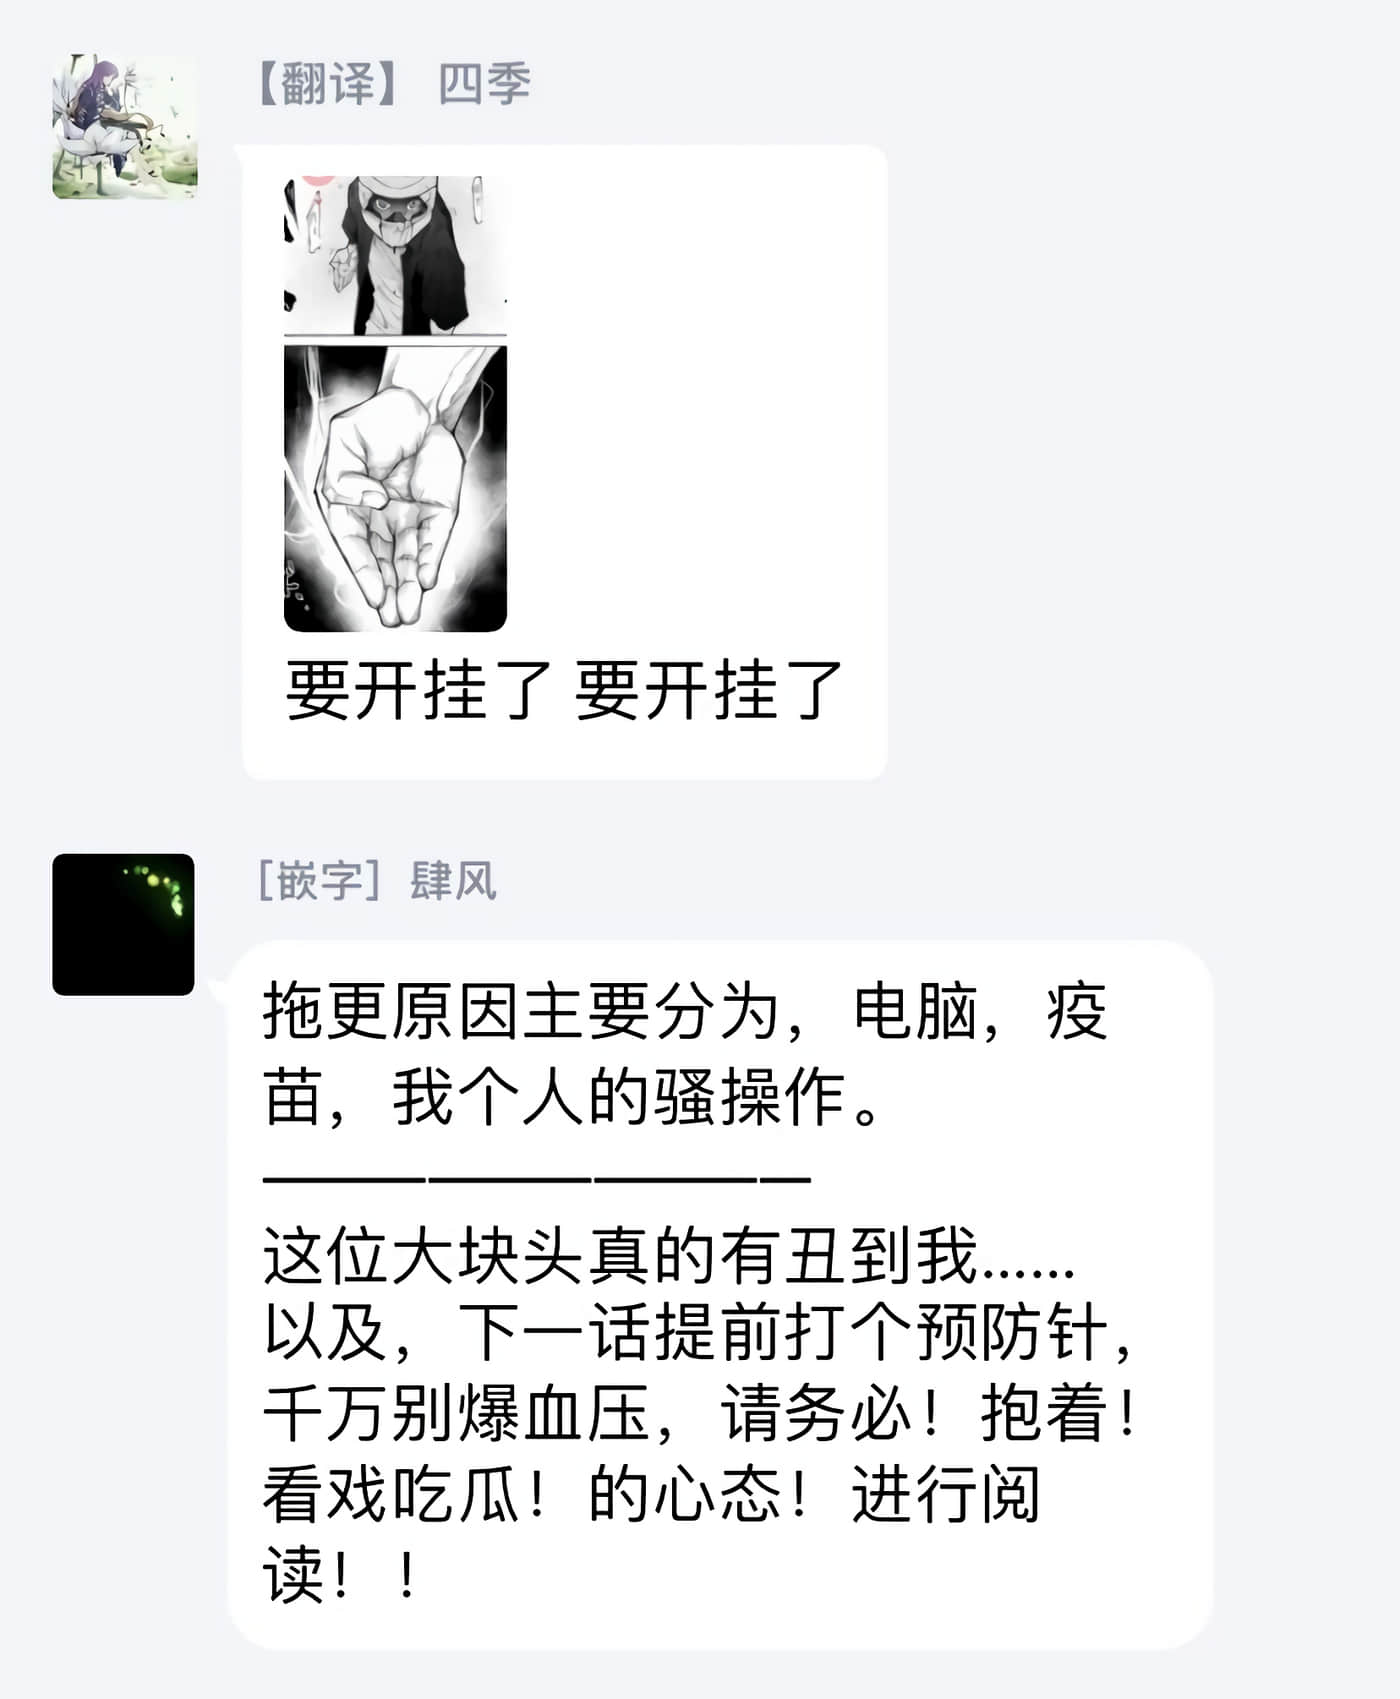Tap the words 我个人的骚操作
This screenshot has height=1699, width=1400.
tap(619, 1097)
